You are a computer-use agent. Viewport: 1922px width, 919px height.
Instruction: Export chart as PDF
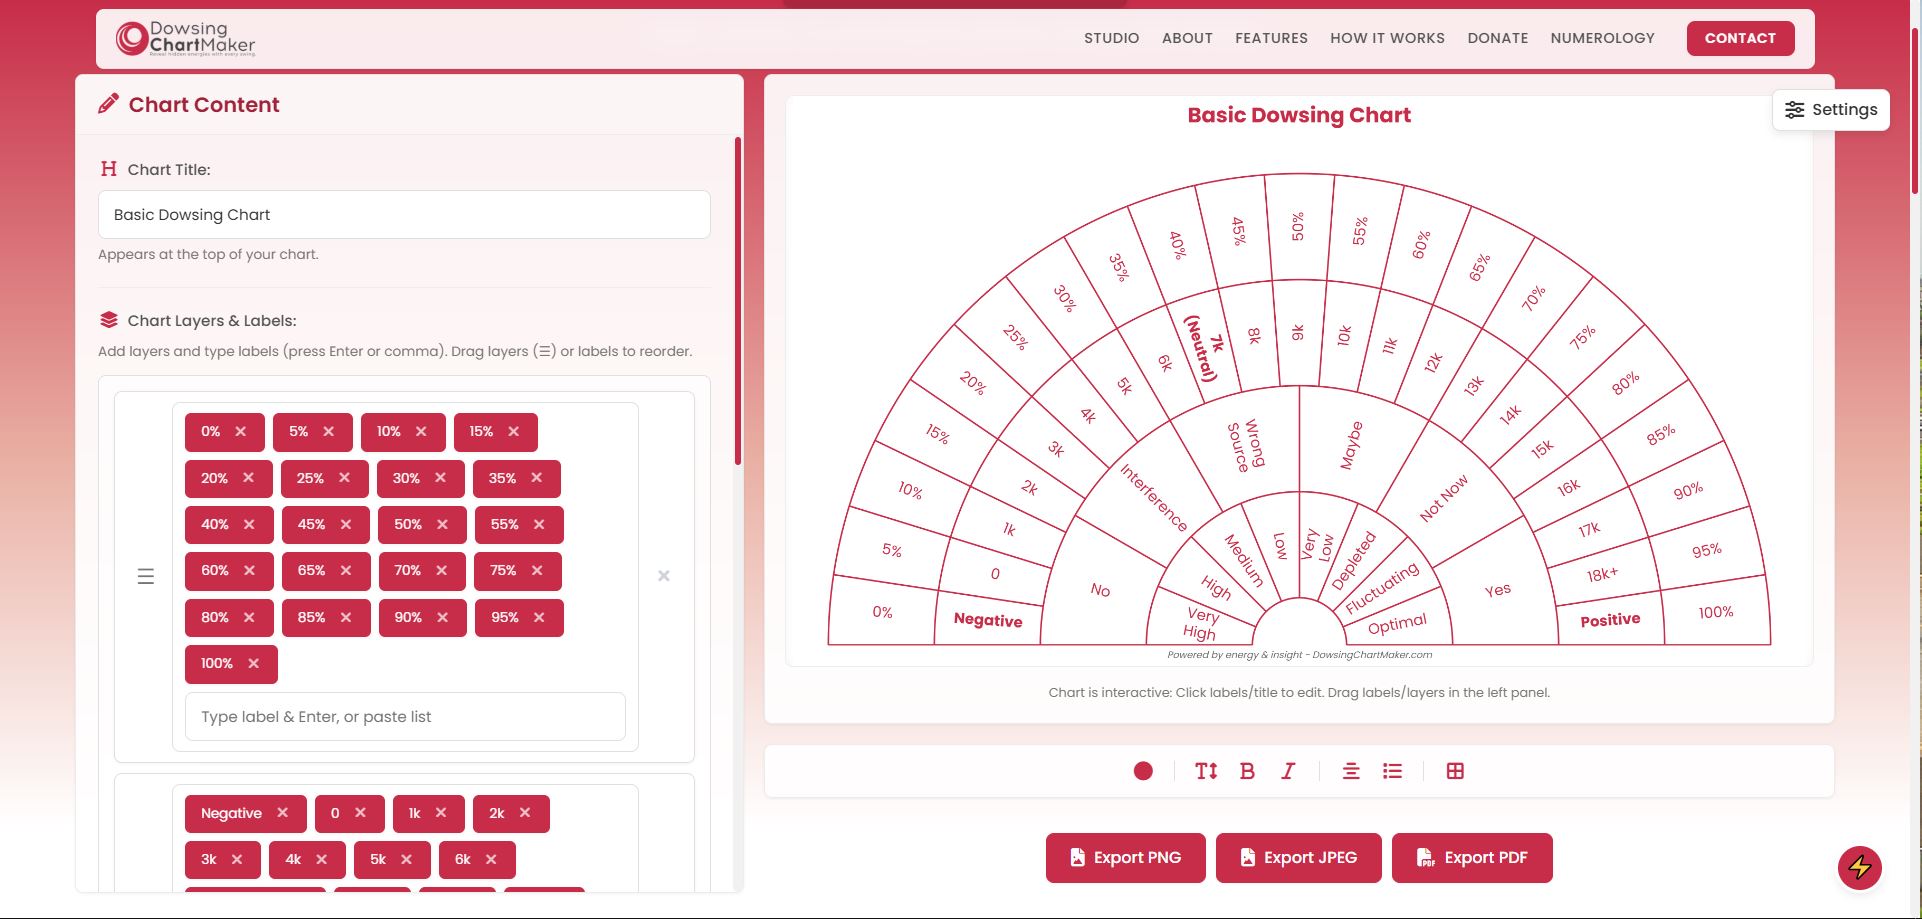click(x=1472, y=858)
